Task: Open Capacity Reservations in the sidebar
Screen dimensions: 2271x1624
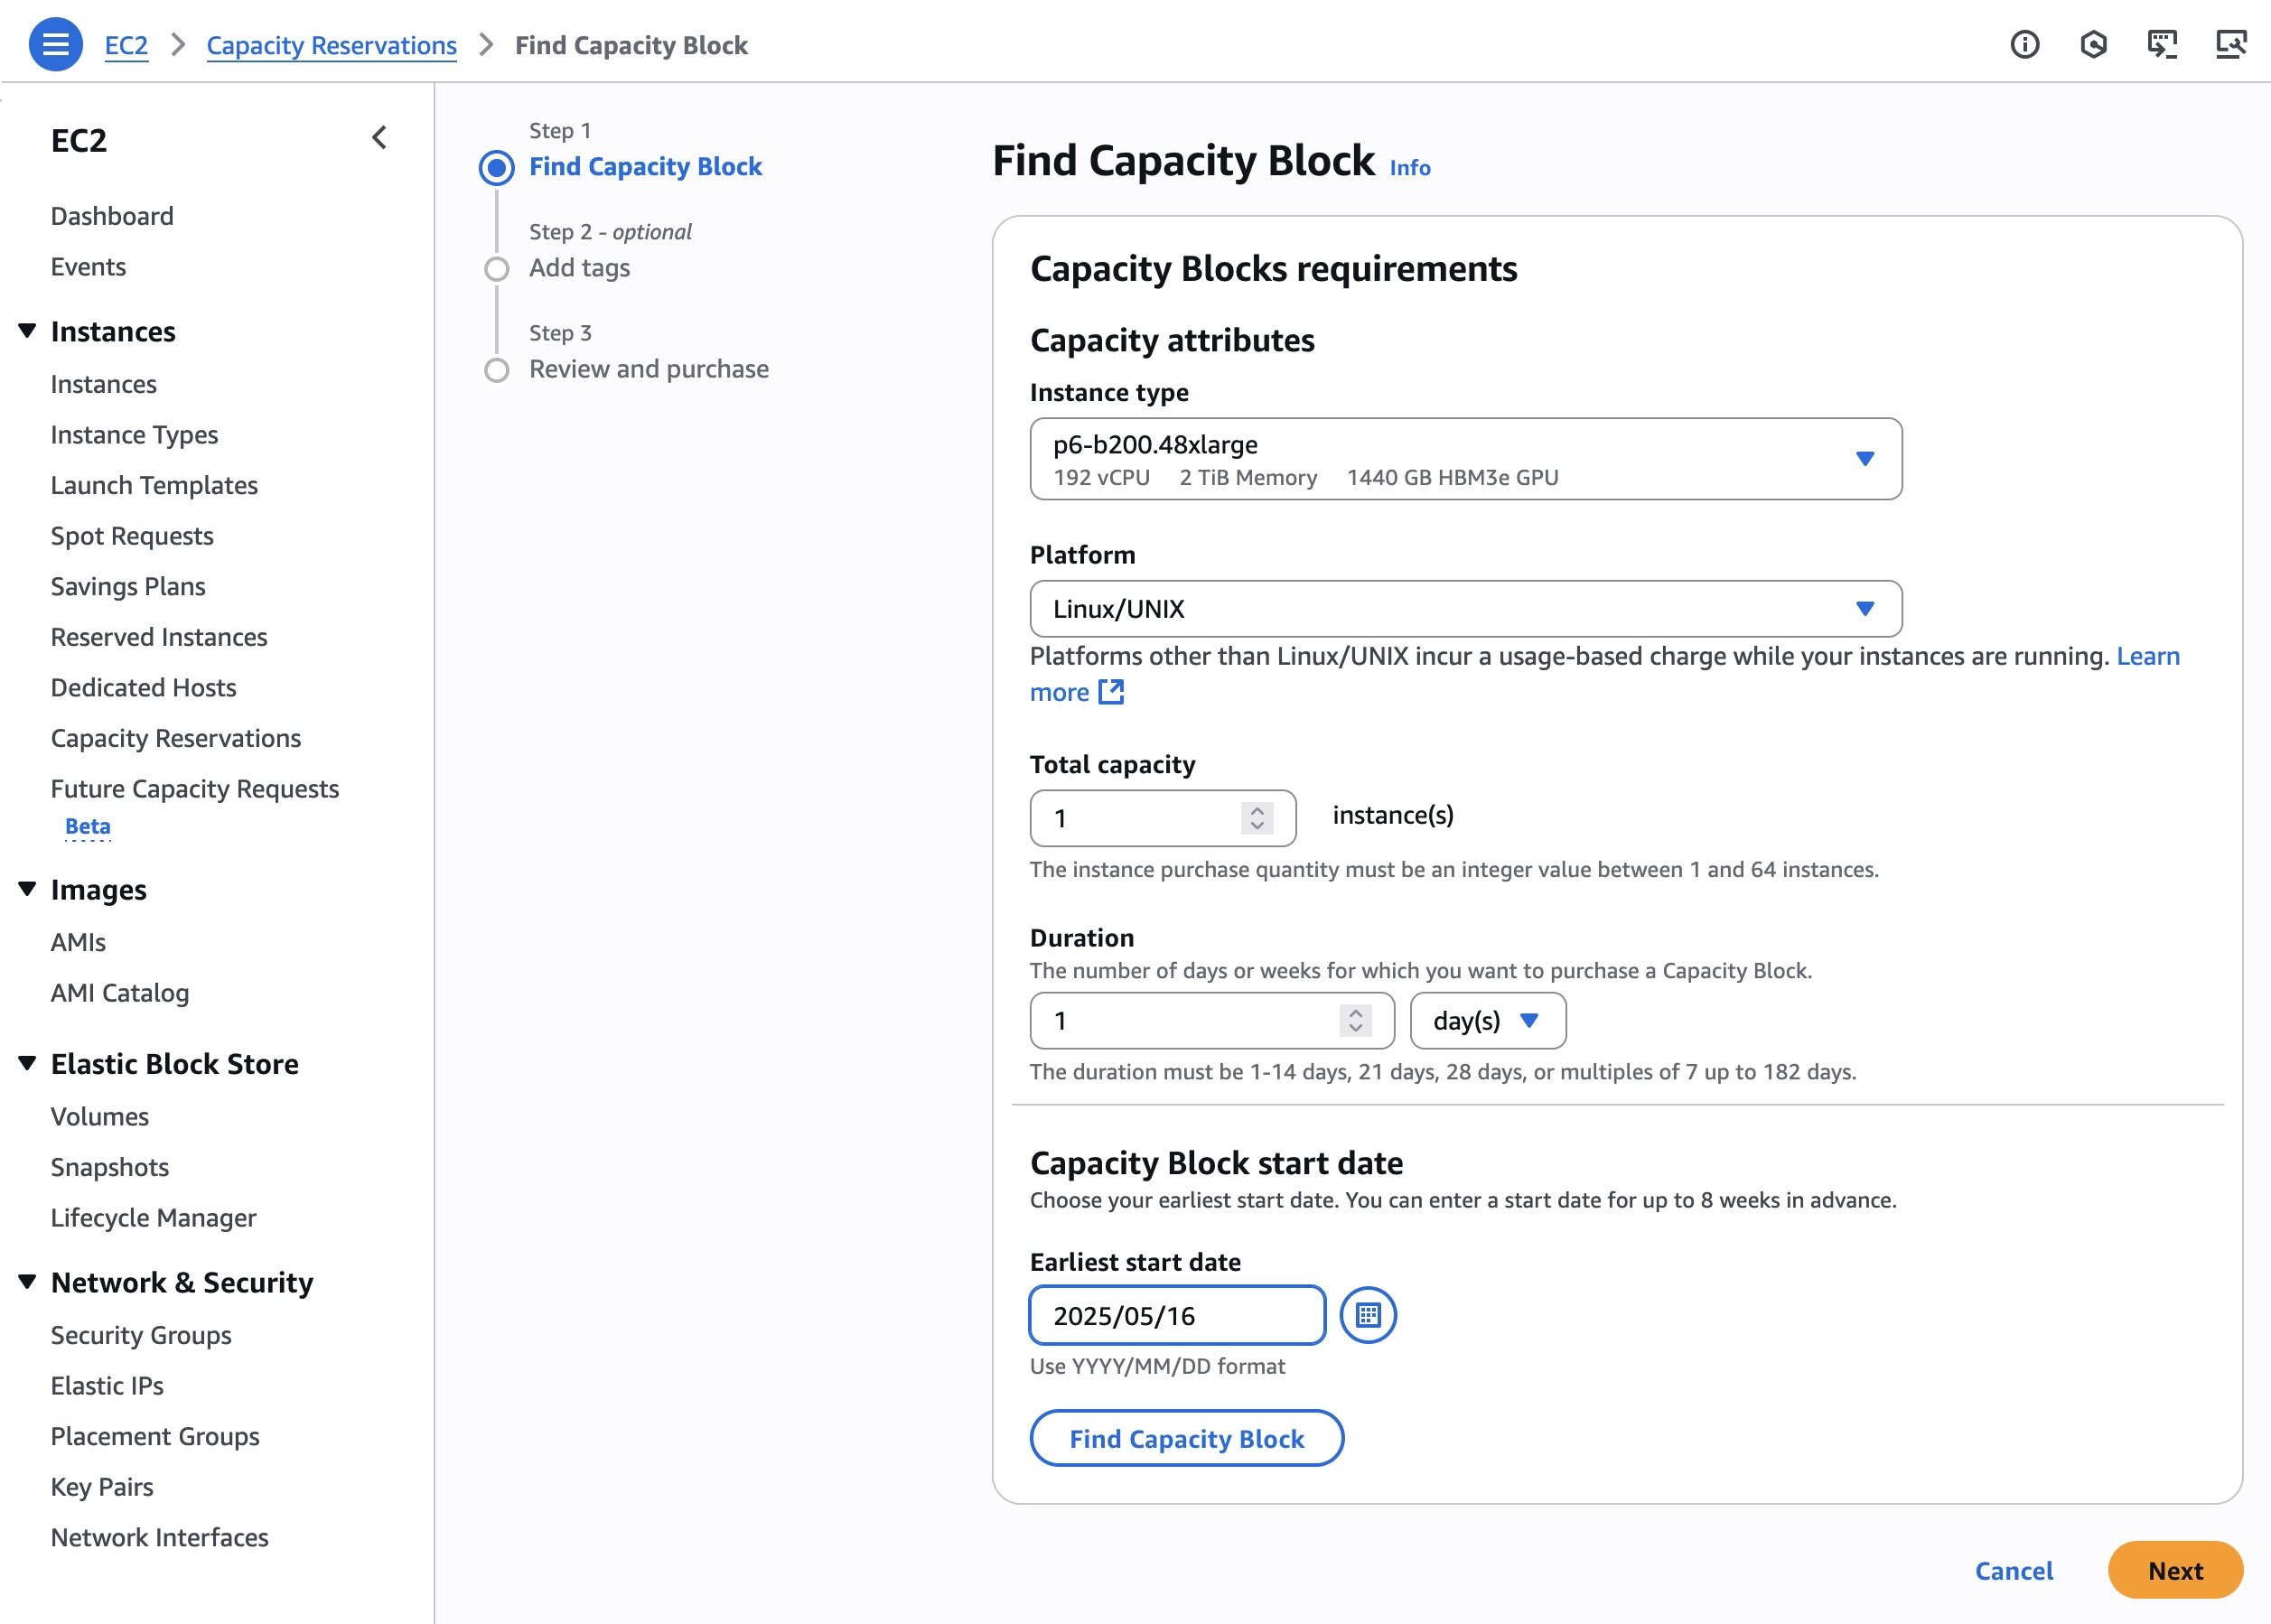Action: click(x=176, y=739)
